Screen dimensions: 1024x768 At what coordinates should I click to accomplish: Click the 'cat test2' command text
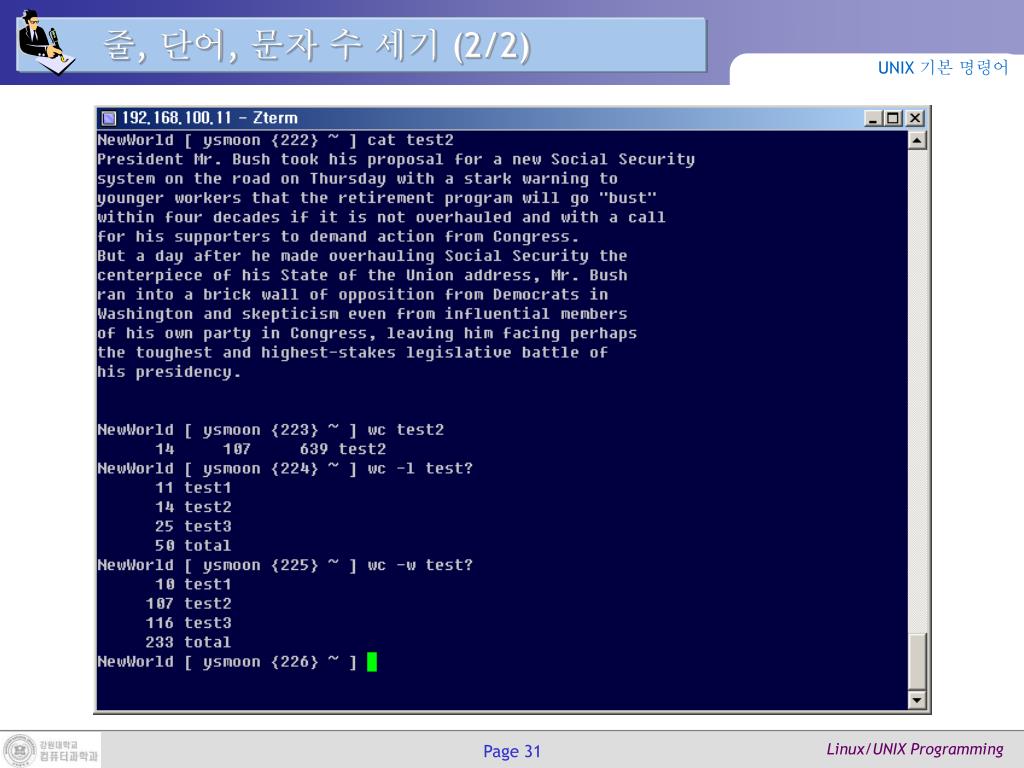410,140
